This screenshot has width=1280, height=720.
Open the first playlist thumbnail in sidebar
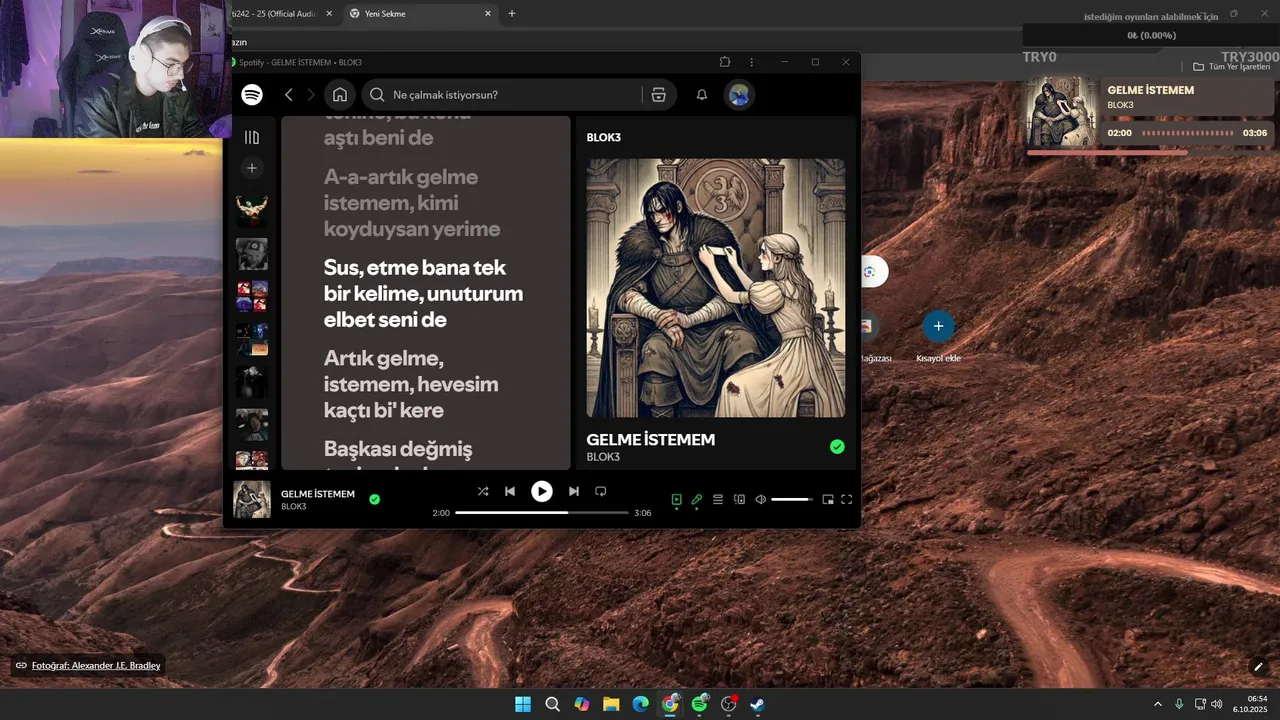252,211
